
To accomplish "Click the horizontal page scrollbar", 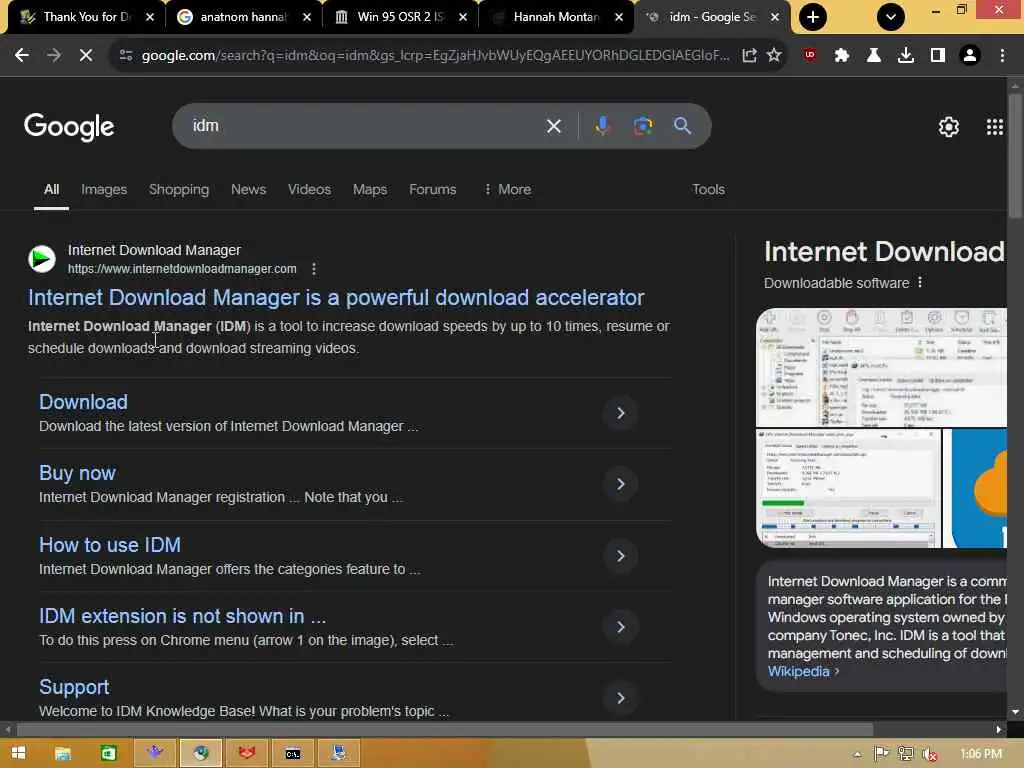I will click(x=444, y=729).
